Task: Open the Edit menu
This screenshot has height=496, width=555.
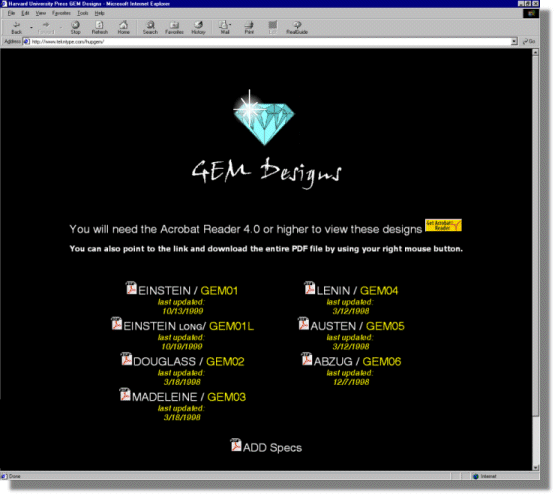Action: pyautogui.click(x=25, y=13)
